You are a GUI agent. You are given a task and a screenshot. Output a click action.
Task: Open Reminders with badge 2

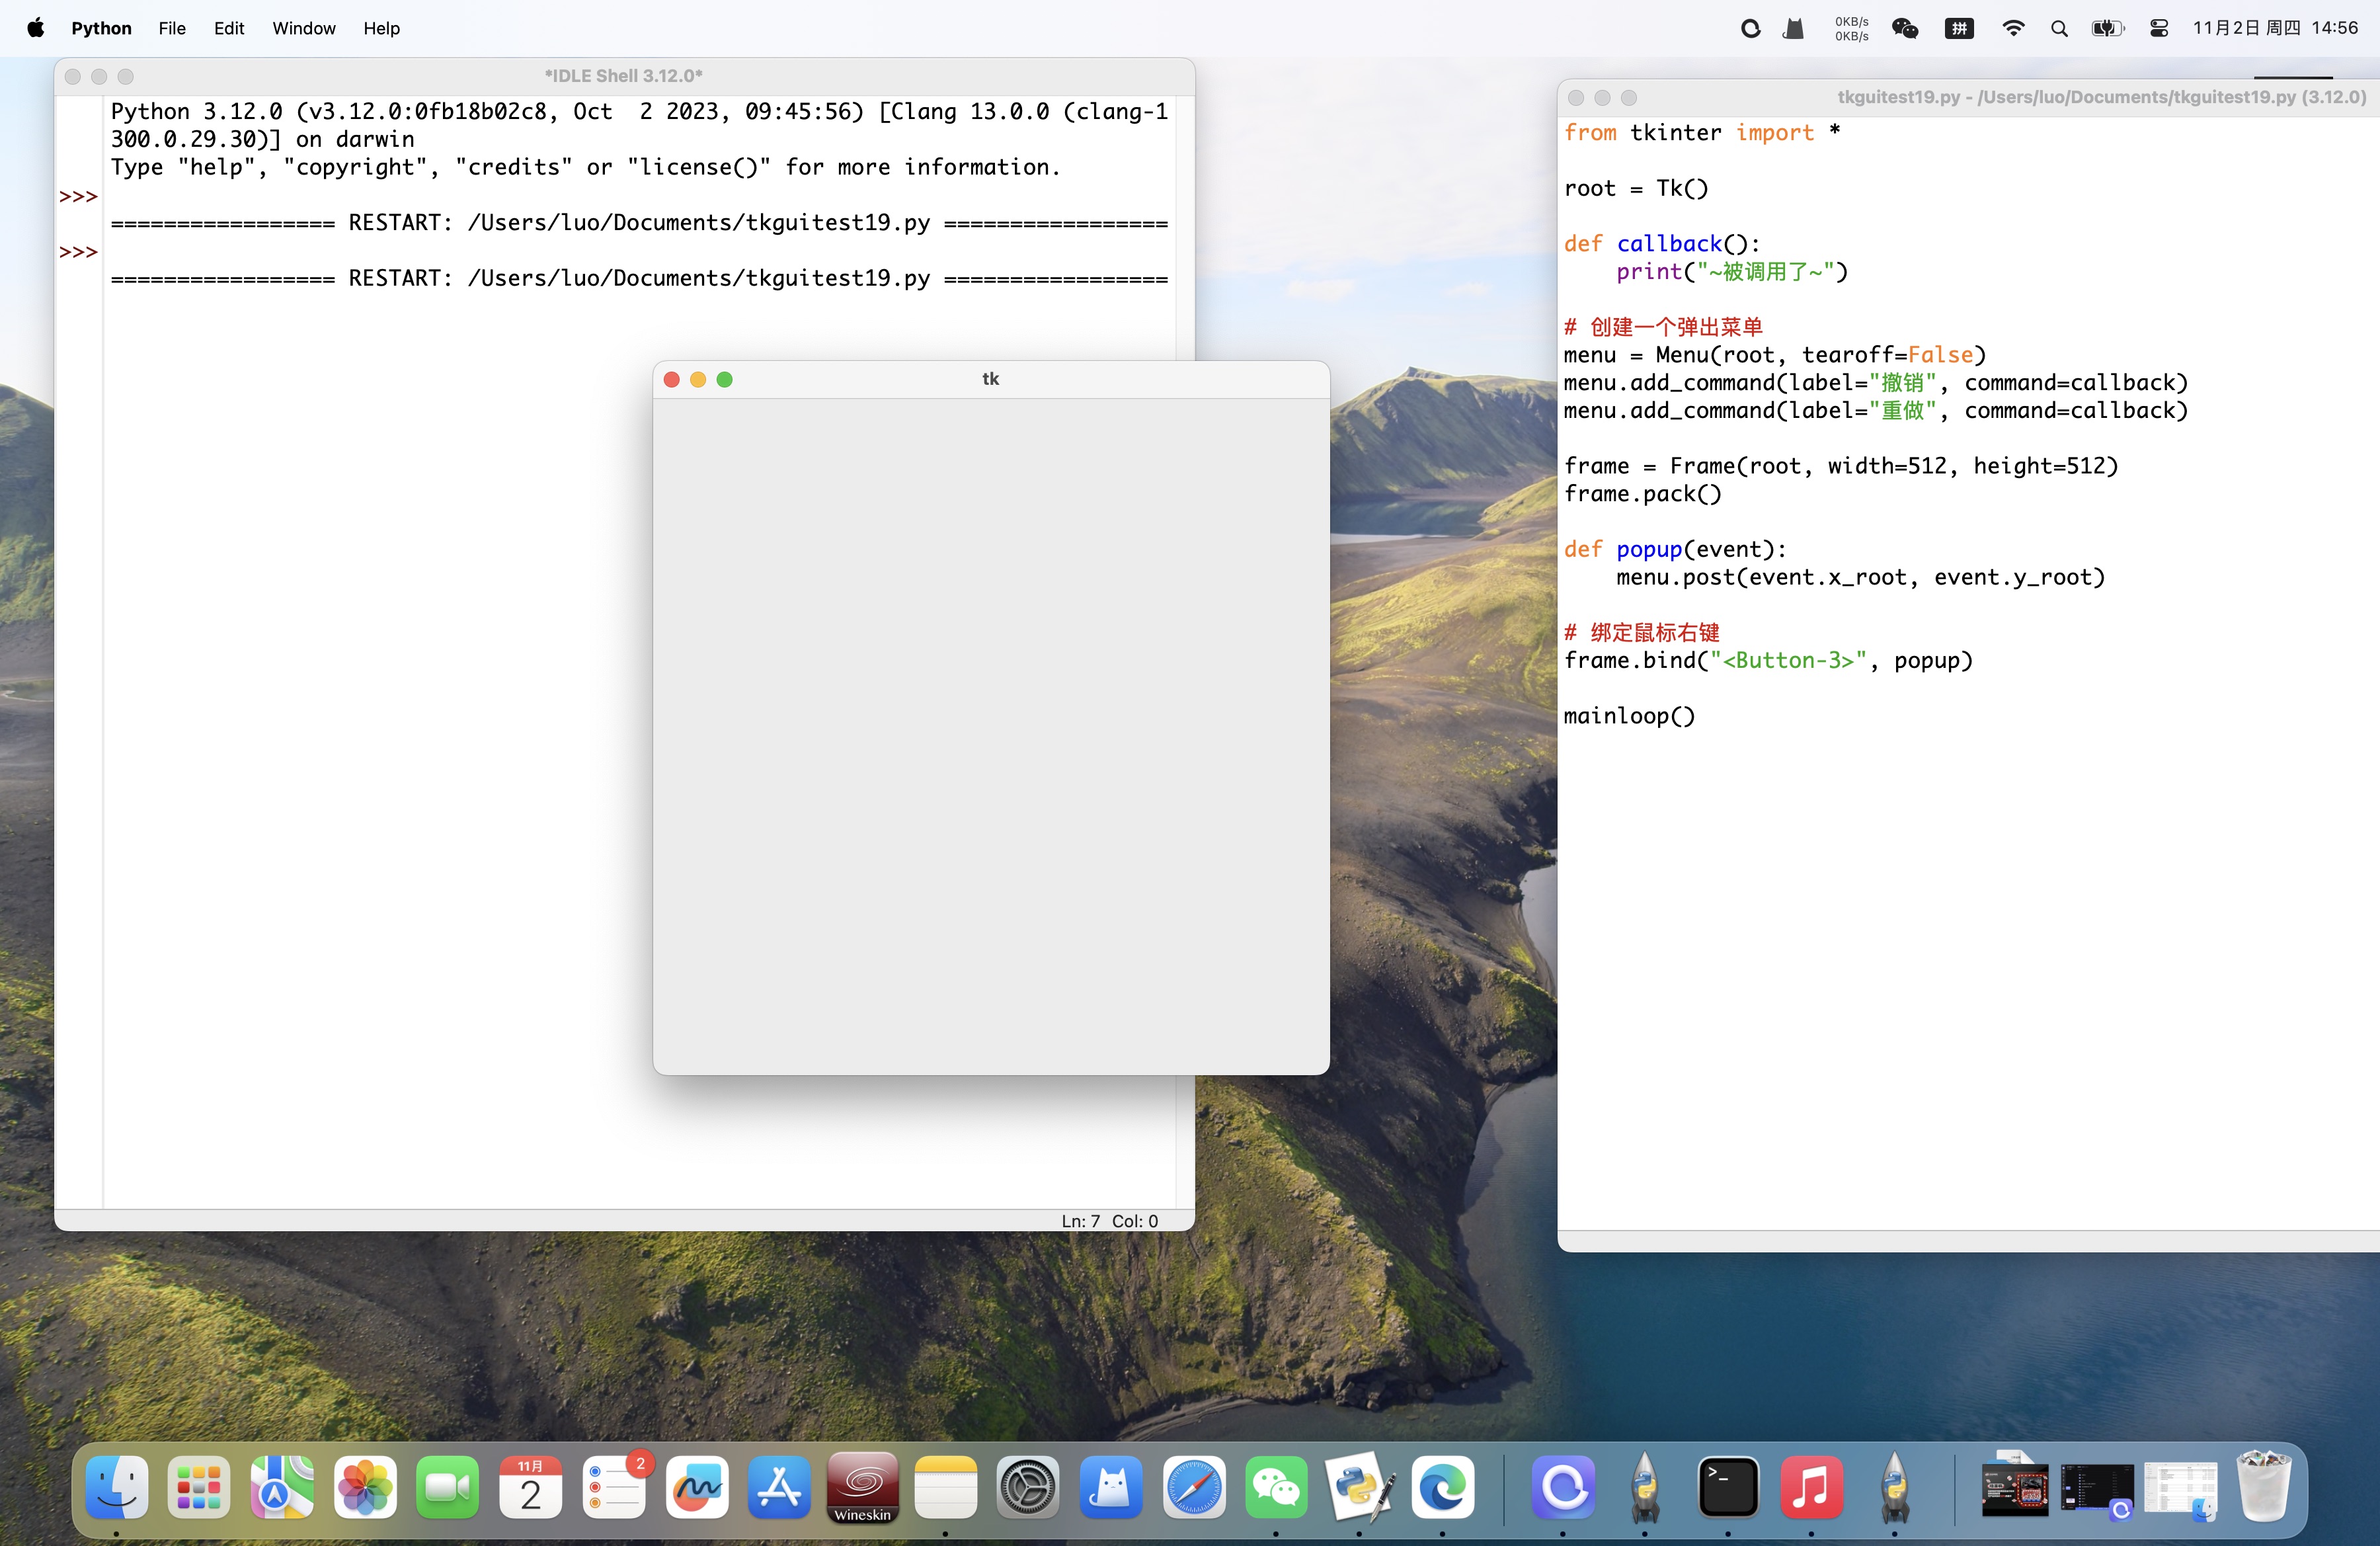tap(614, 1487)
